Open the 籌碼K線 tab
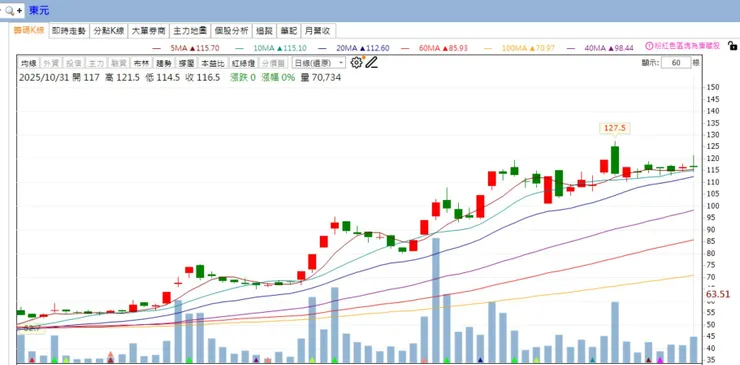Viewport: 740px width, 365px height. tap(29, 31)
